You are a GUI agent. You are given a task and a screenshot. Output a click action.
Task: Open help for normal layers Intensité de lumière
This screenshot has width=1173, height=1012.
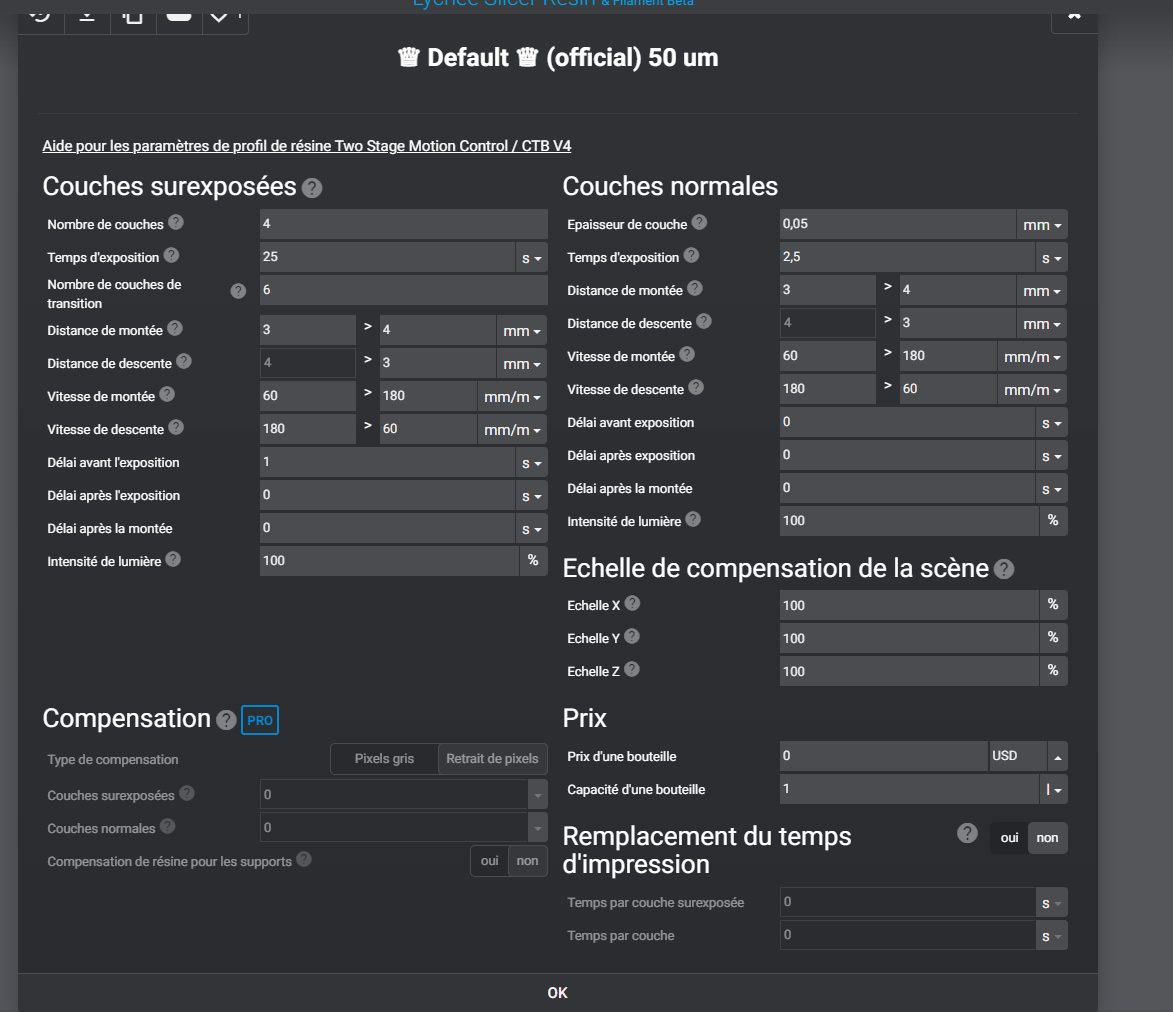click(693, 519)
